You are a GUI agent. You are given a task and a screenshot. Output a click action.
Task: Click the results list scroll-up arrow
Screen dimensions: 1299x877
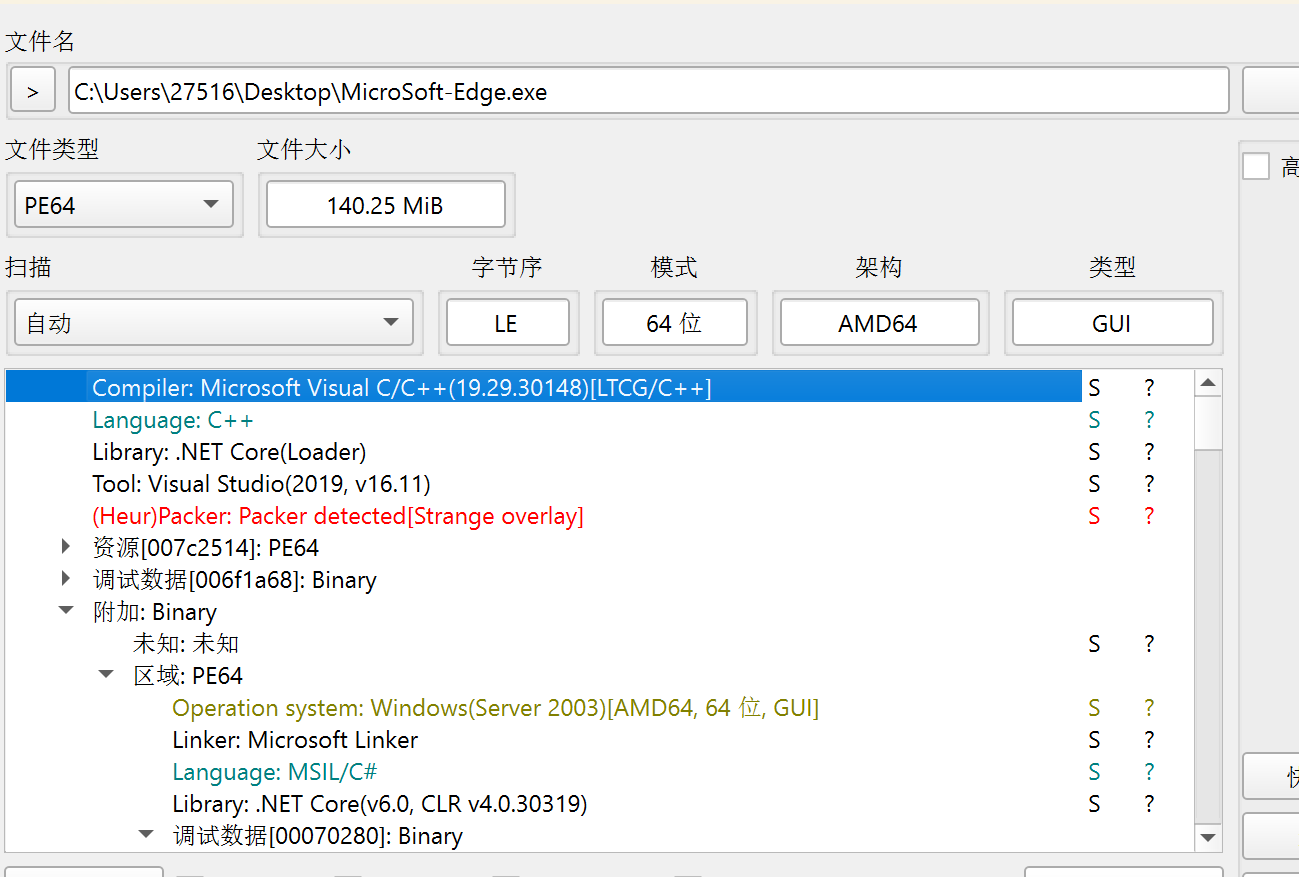(1208, 383)
